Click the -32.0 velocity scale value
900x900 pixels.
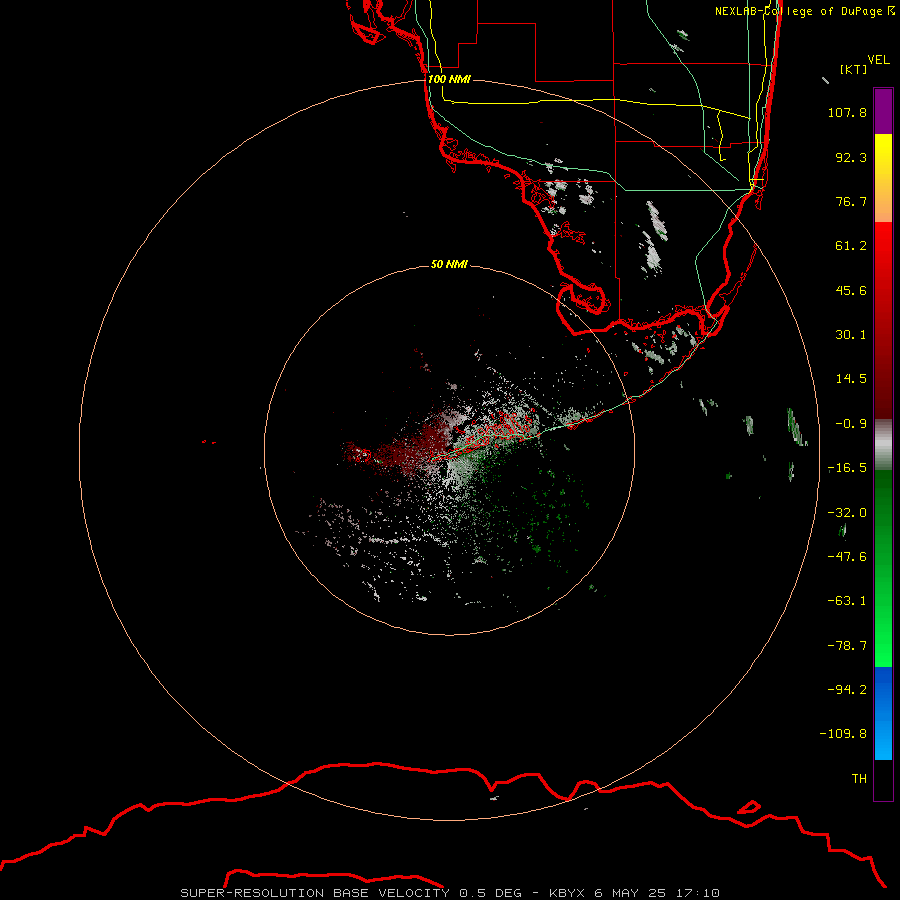point(847,513)
